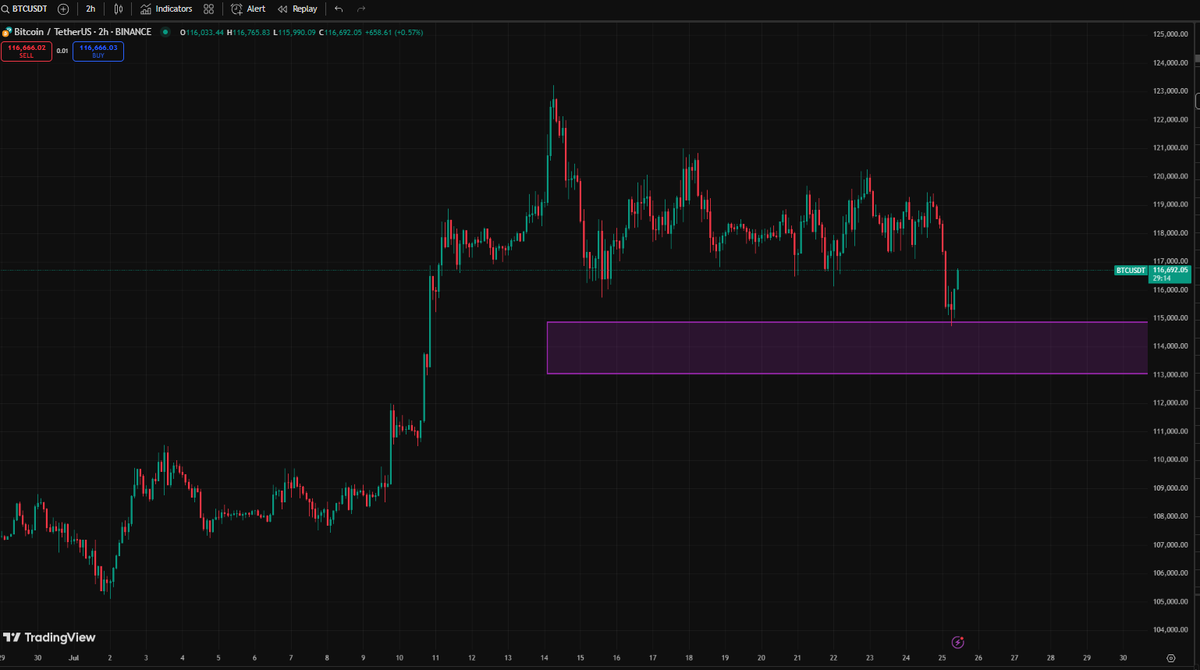Image resolution: width=1200 pixels, height=670 pixels.
Task: Click the 120,000.00 price scale label
Action: coord(1169,176)
